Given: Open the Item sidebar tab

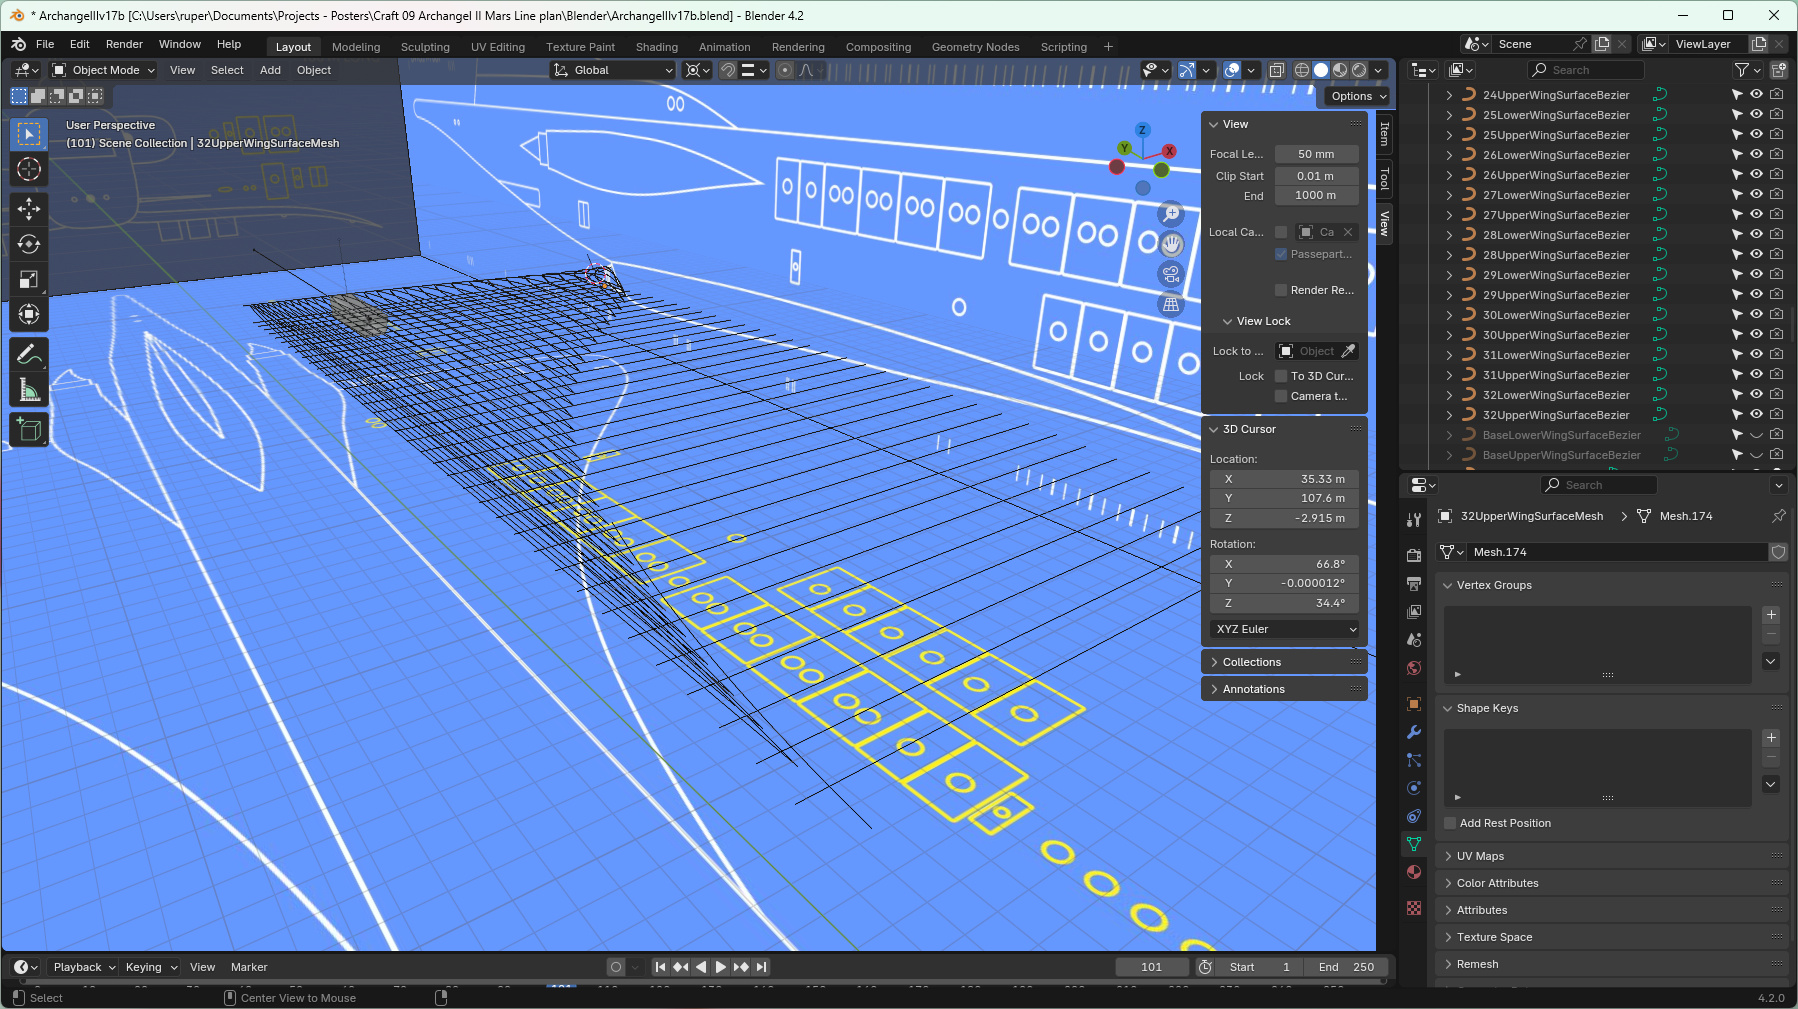Looking at the screenshot, I should click(1384, 133).
